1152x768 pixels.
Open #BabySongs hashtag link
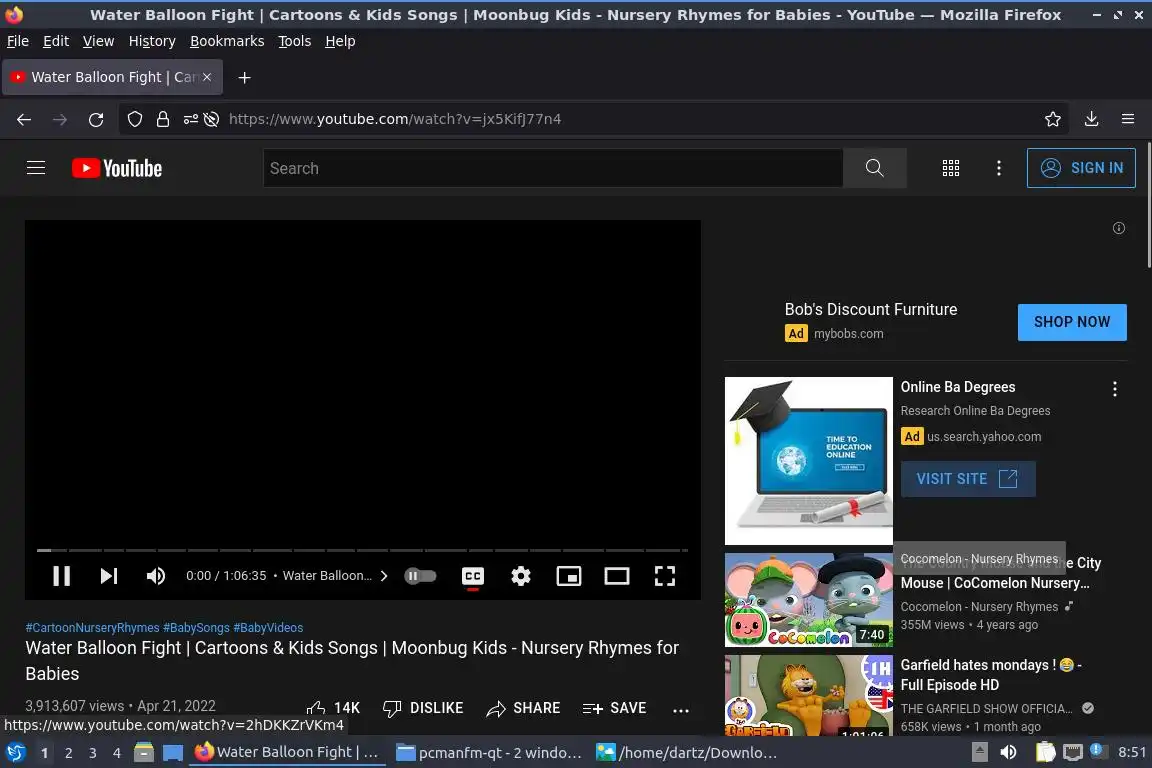tap(196, 628)
